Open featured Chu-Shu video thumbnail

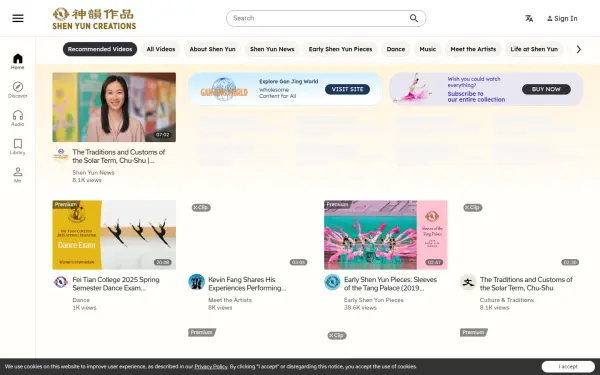tap(114, 107)
